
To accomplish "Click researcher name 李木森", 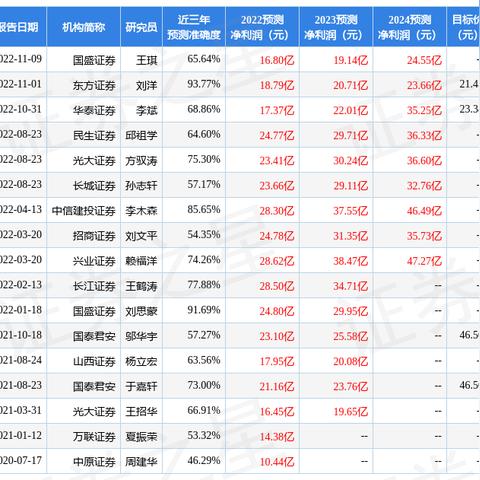I will [x=141, y=211].
